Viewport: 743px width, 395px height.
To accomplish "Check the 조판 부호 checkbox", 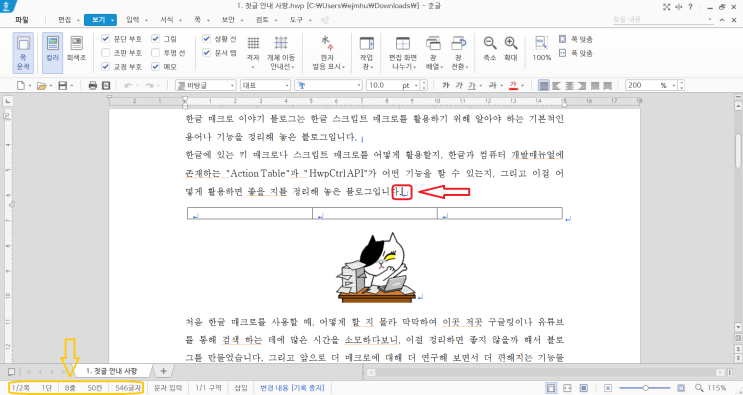I will coord(106,53).
